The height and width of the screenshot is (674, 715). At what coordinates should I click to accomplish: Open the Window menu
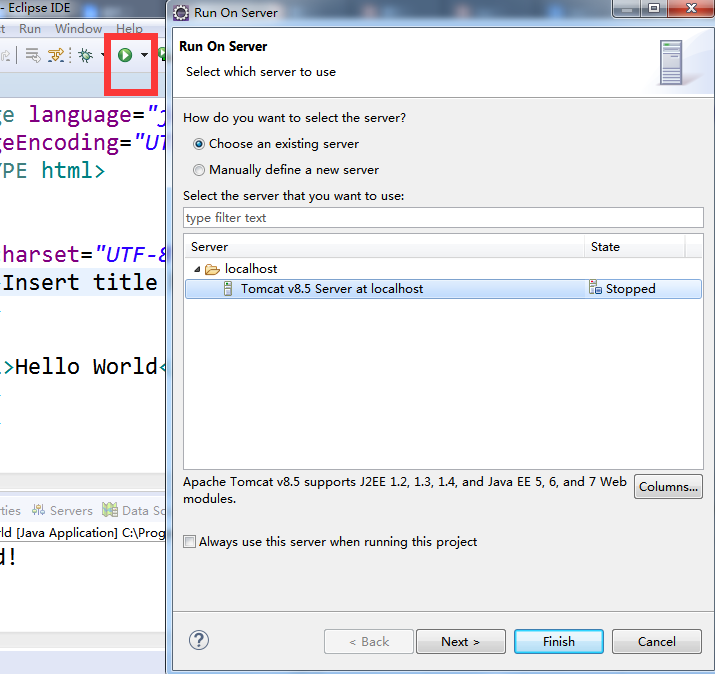(78, 29)
